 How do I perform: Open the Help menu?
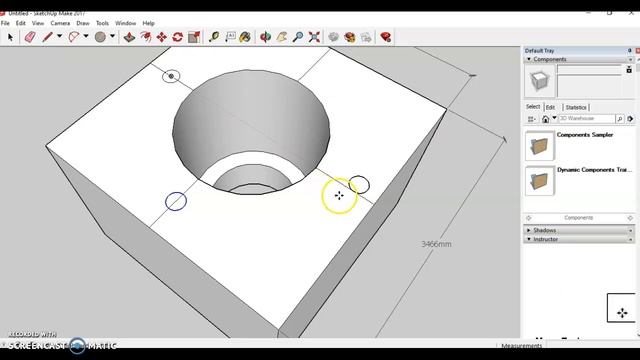pos(148,23)
